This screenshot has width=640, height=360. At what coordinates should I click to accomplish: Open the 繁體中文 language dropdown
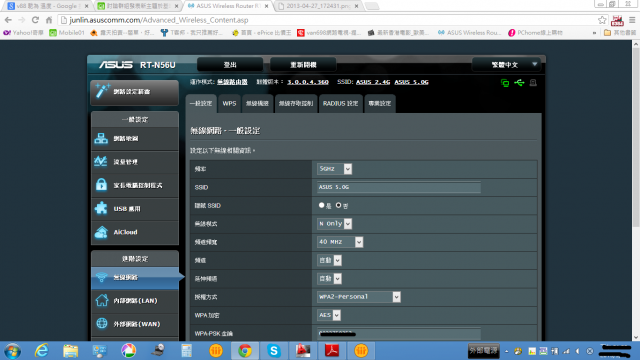pos(506,64)
